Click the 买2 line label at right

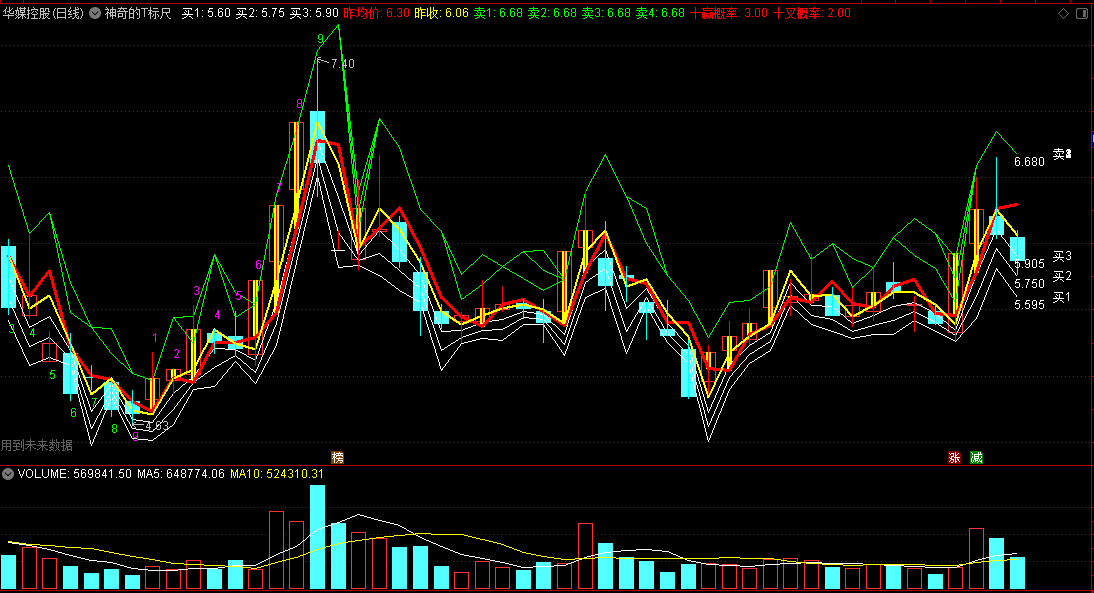1062,277
